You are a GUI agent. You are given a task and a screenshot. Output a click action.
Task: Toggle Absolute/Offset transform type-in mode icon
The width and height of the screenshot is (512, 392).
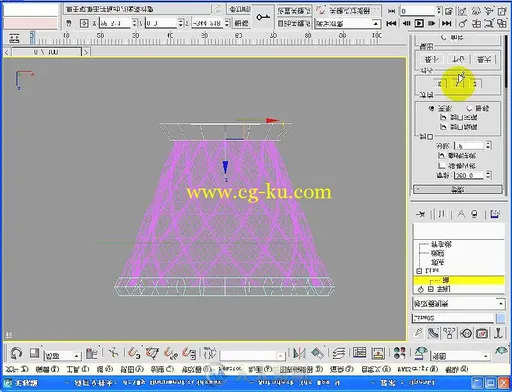tap(84, 23)
